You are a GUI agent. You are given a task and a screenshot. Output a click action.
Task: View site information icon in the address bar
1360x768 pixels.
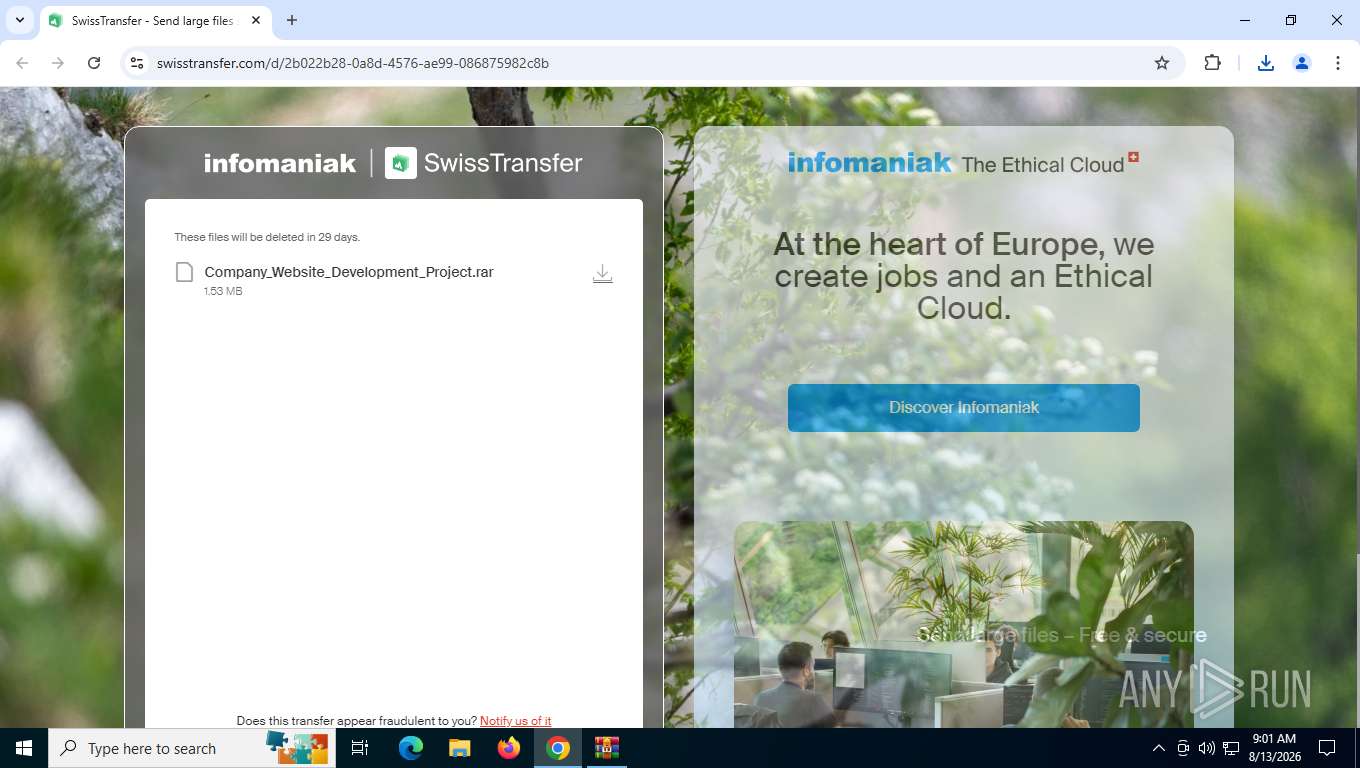(x=138, y=63)
